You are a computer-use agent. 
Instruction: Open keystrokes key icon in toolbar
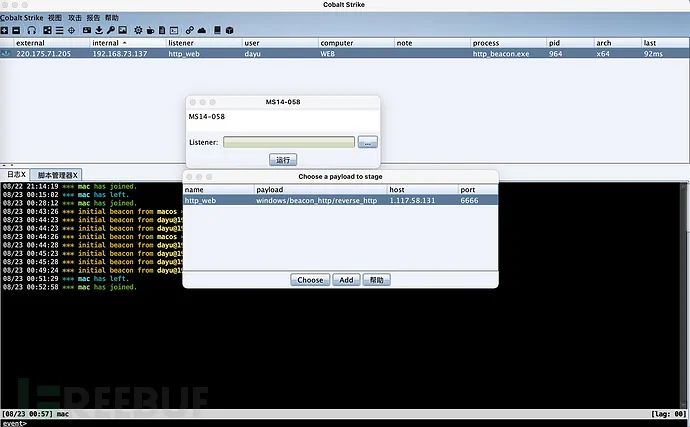[110, 30]
